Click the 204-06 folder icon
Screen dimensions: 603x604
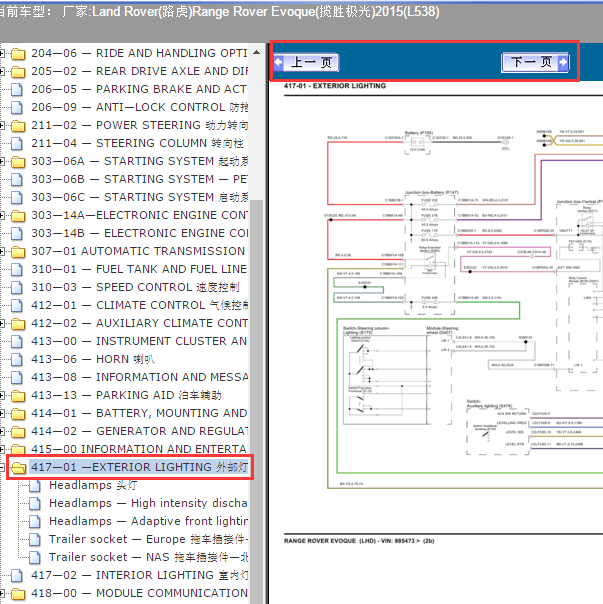18,54
